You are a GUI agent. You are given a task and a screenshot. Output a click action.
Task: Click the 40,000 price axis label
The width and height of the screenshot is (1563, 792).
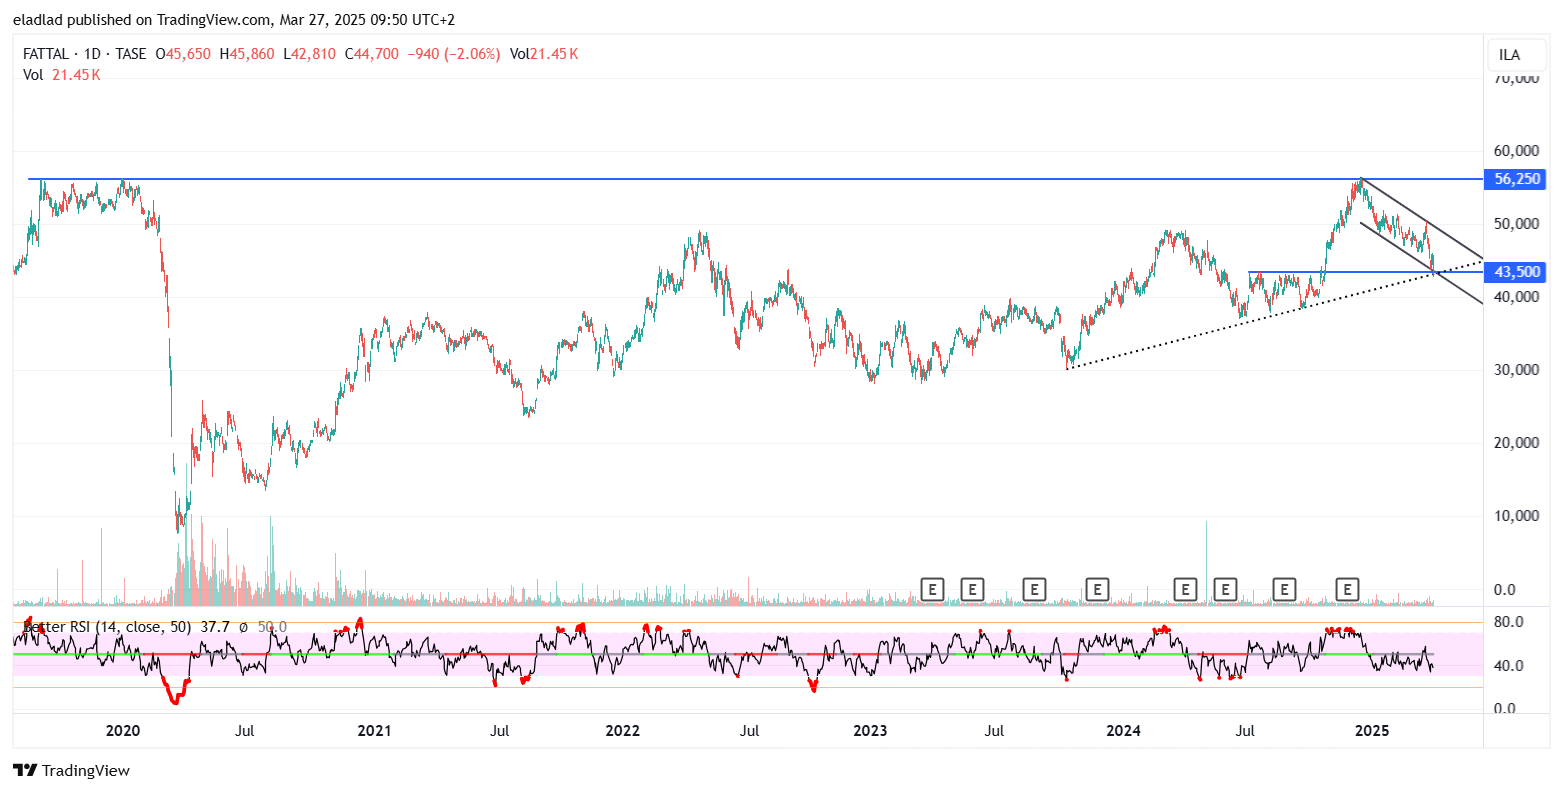tap(1516, 297)
